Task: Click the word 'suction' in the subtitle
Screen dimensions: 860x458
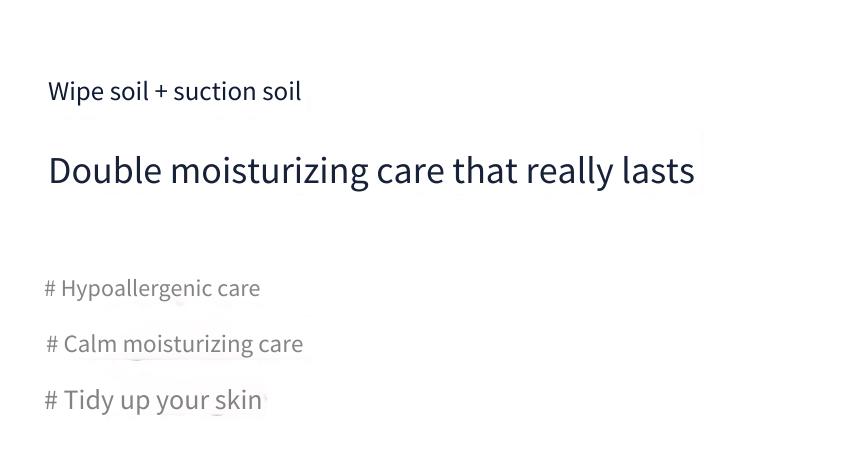Action: point(214,92)
